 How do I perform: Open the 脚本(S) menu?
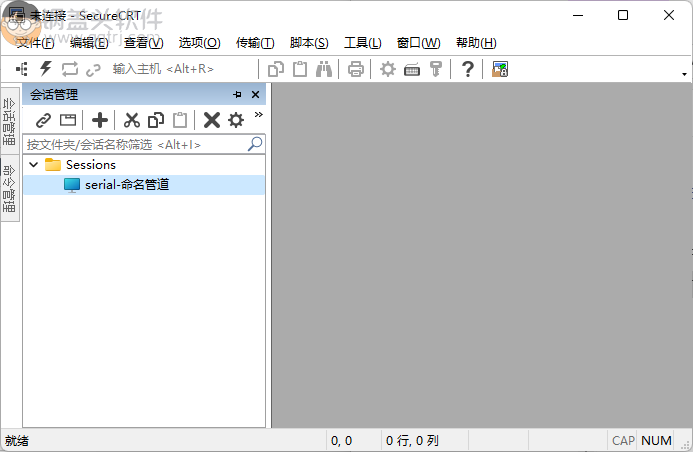click(309, 43)
